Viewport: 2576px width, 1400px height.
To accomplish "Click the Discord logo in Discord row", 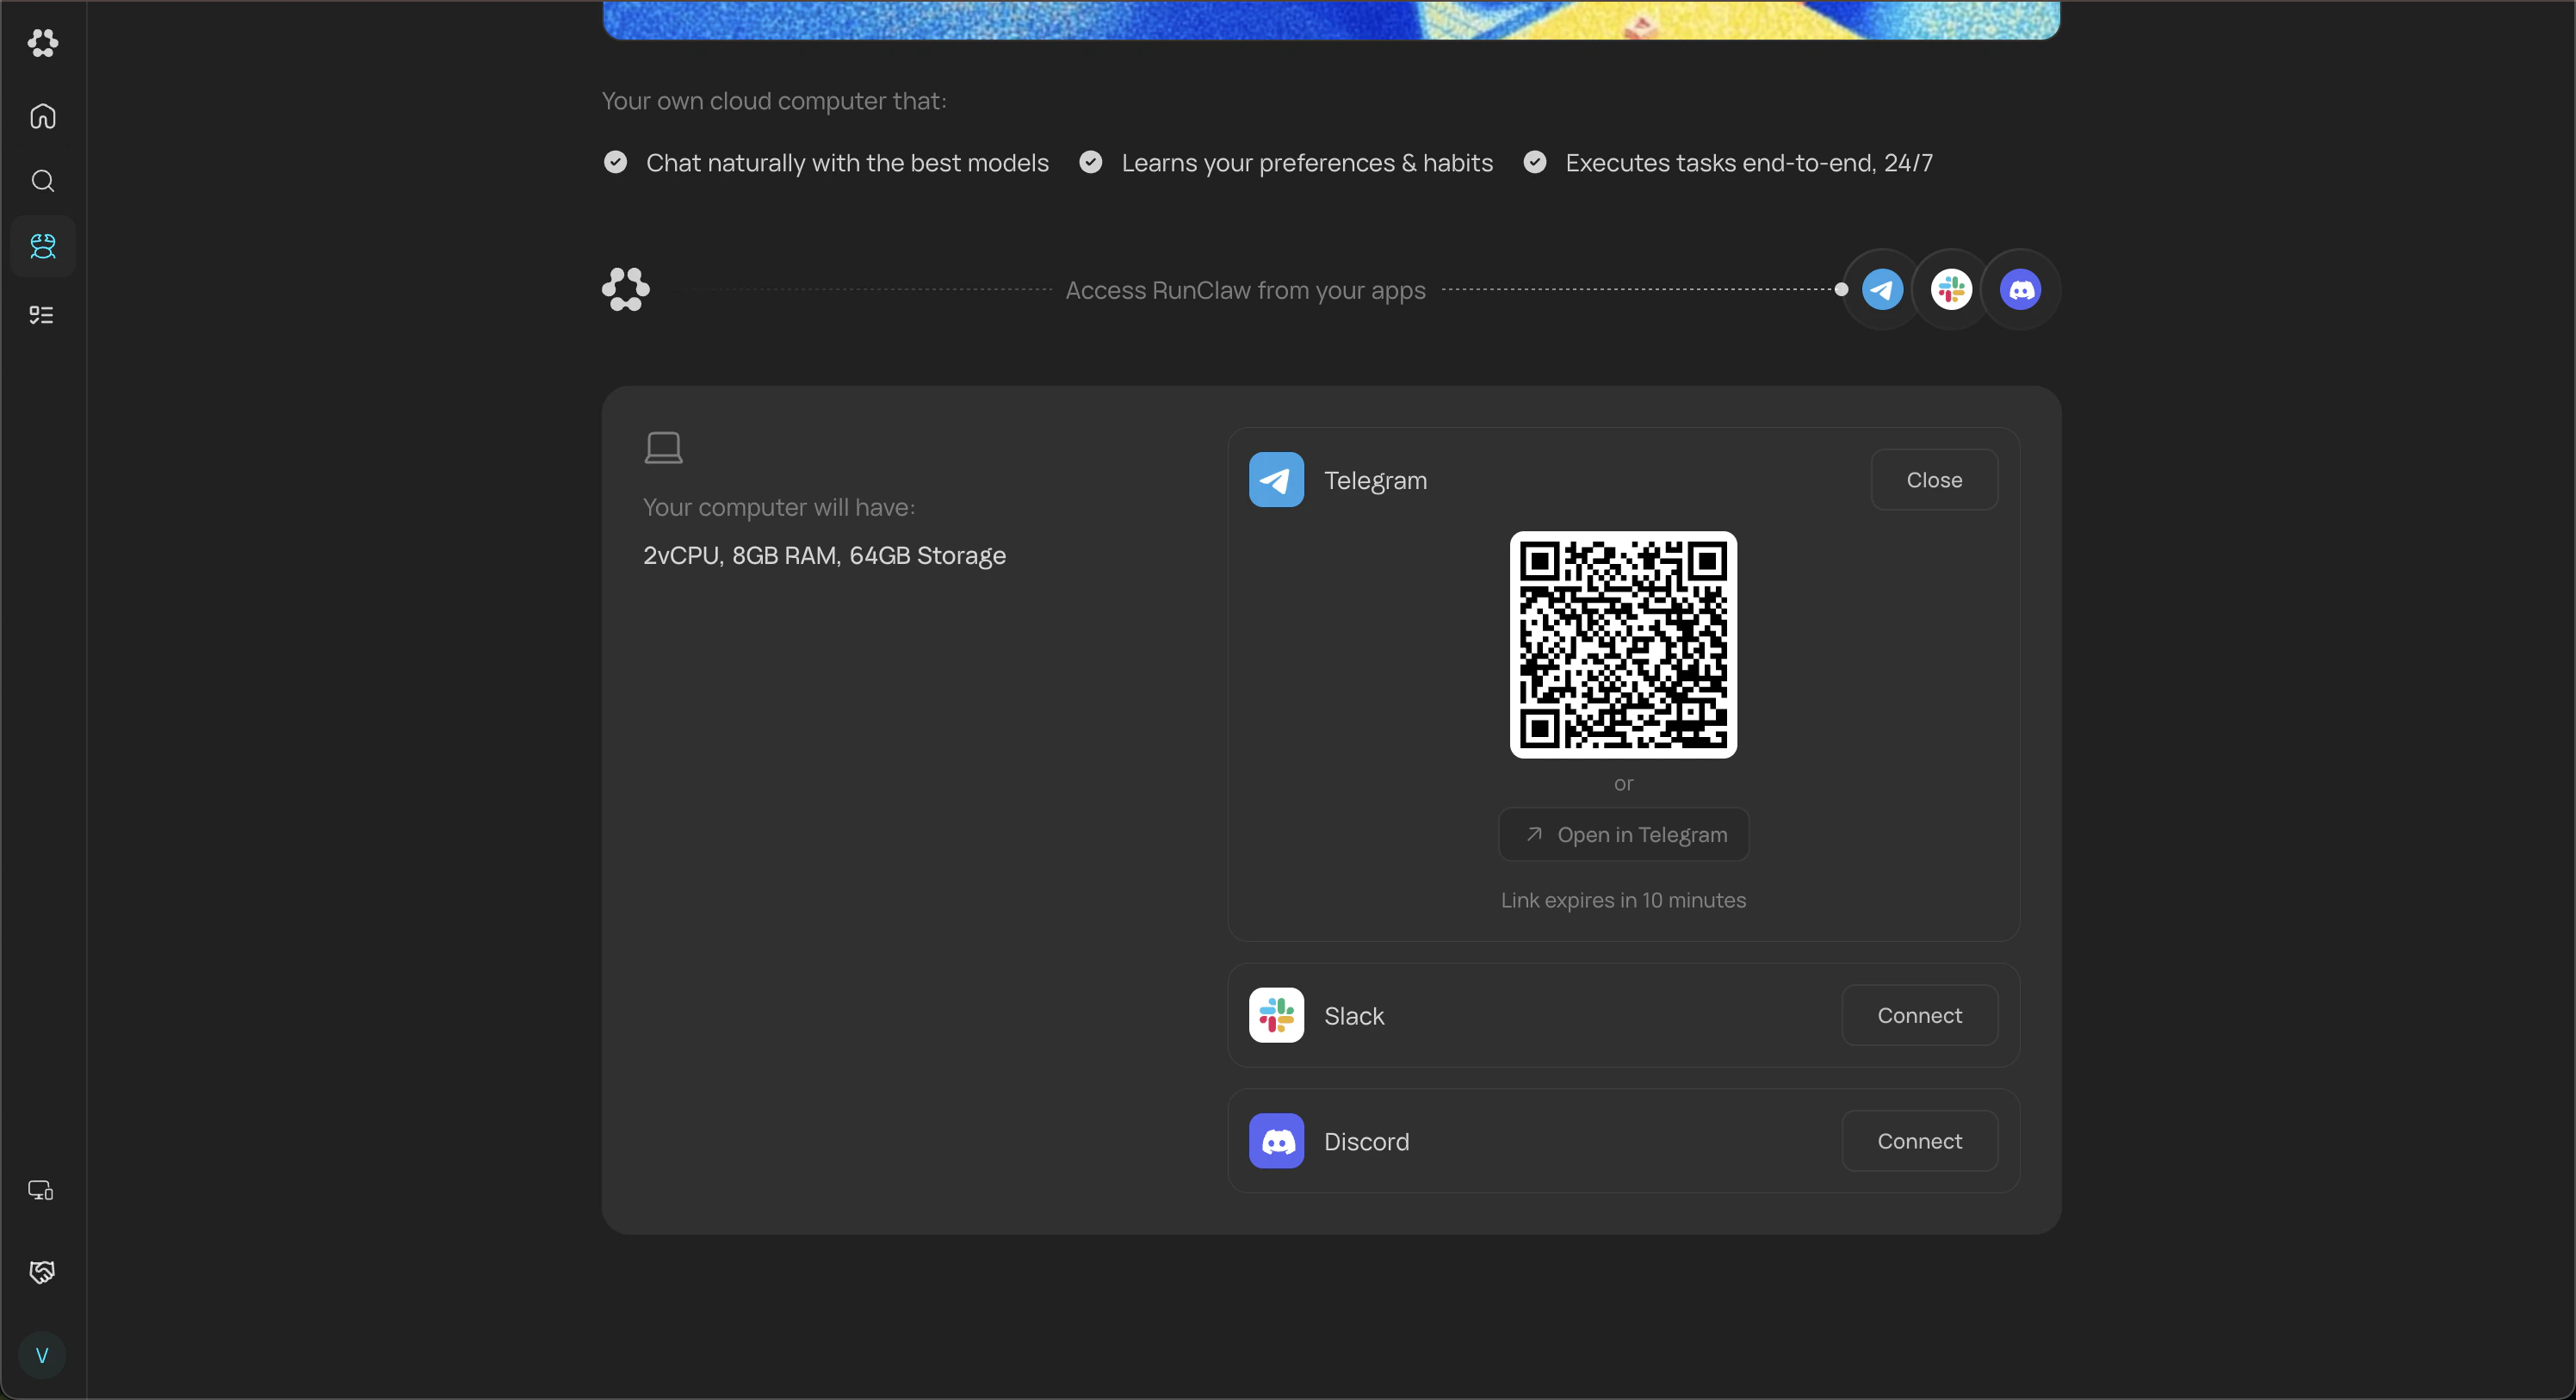I will pos(1276,1141).
